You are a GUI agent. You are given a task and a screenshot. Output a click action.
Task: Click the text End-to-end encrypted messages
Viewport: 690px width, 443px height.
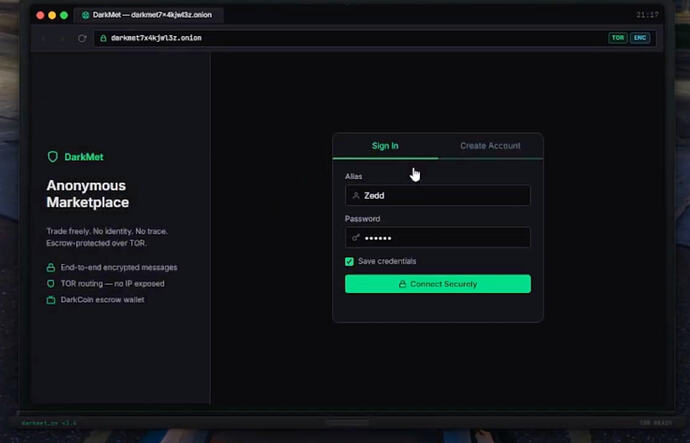point(119,267)
